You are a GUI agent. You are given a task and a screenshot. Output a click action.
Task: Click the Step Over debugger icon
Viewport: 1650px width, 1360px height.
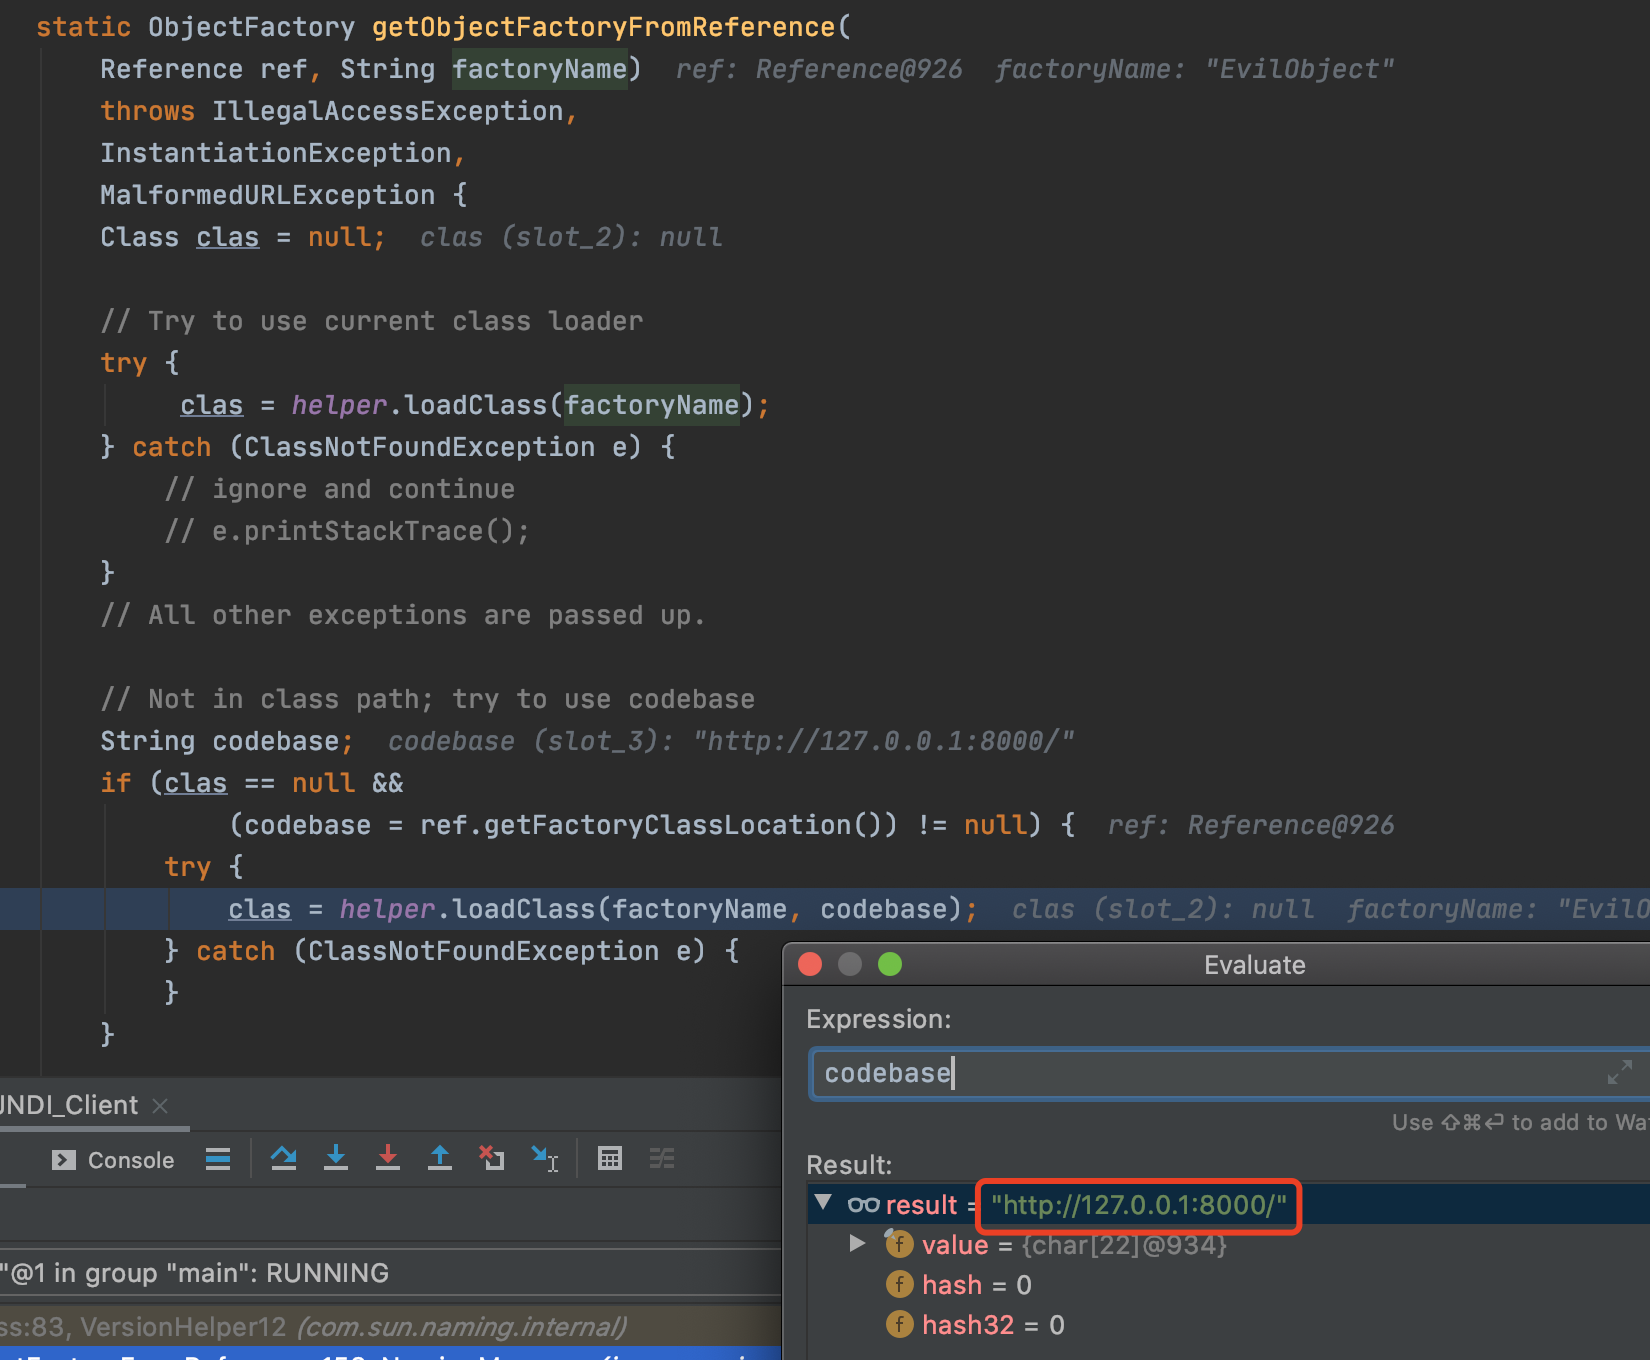click(x=284, y=1159)
